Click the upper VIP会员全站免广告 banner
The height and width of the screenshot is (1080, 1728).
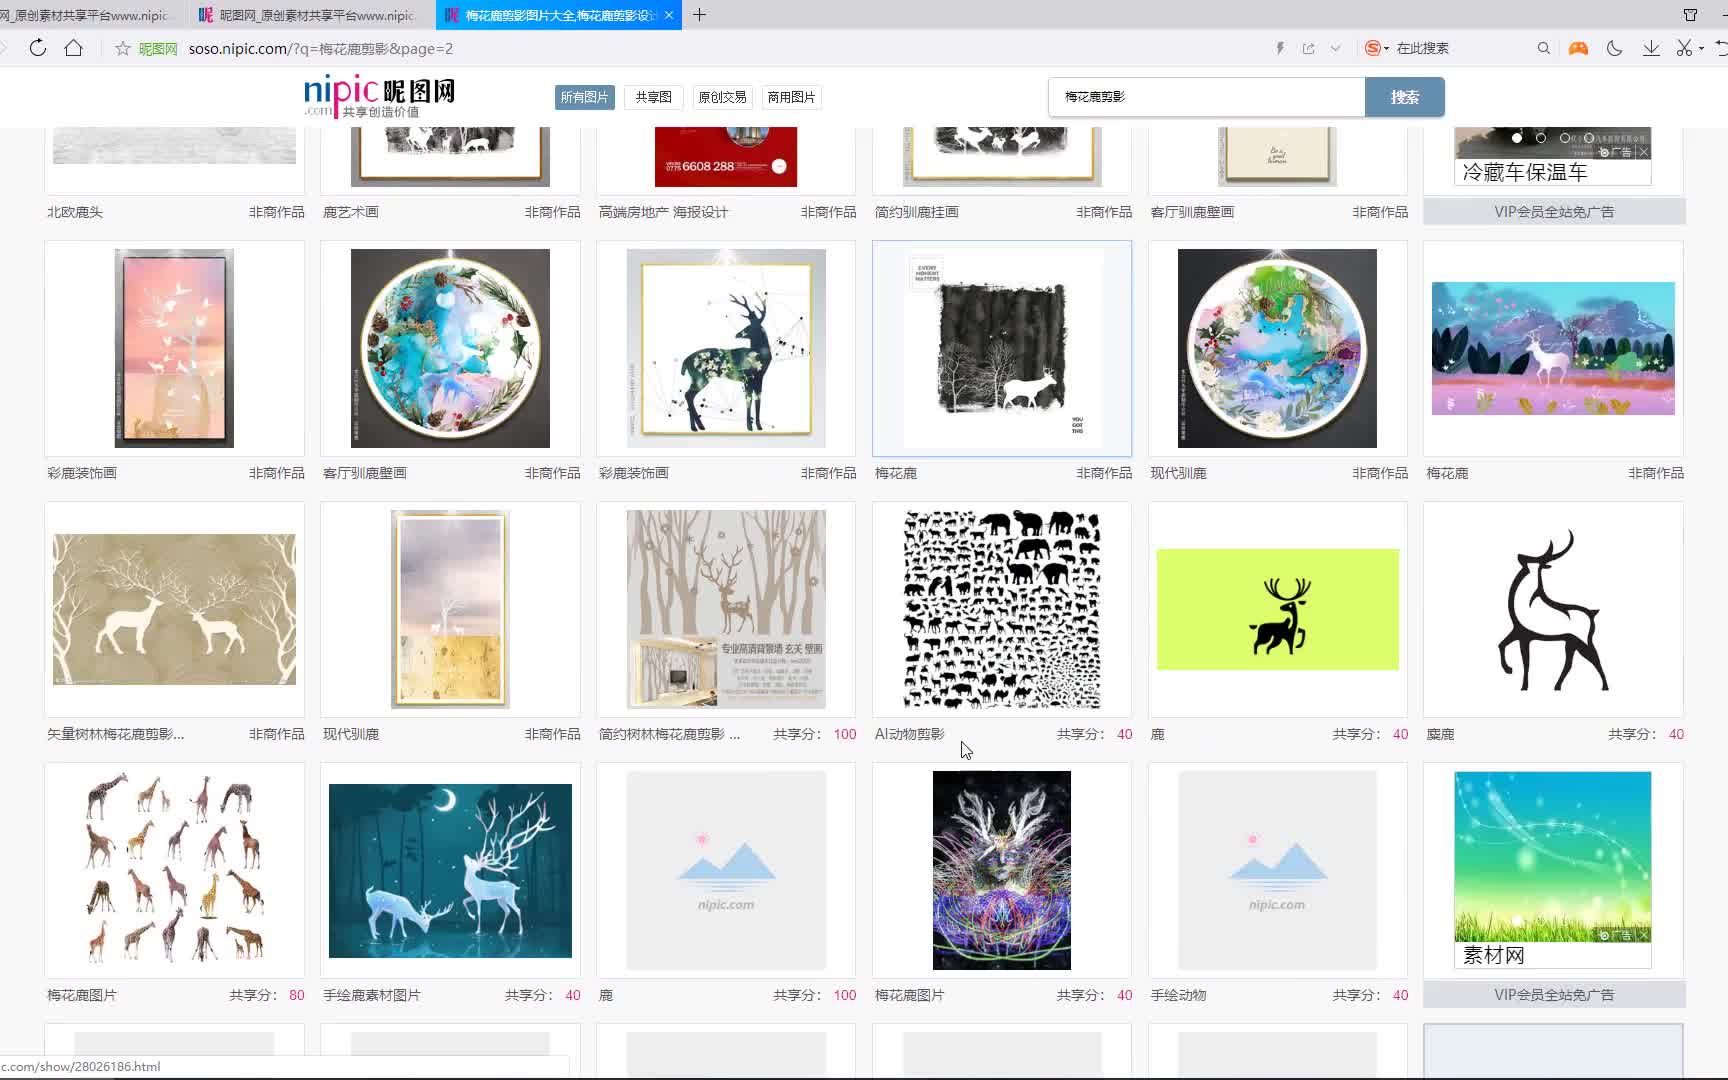click(x=1554, y=212)
